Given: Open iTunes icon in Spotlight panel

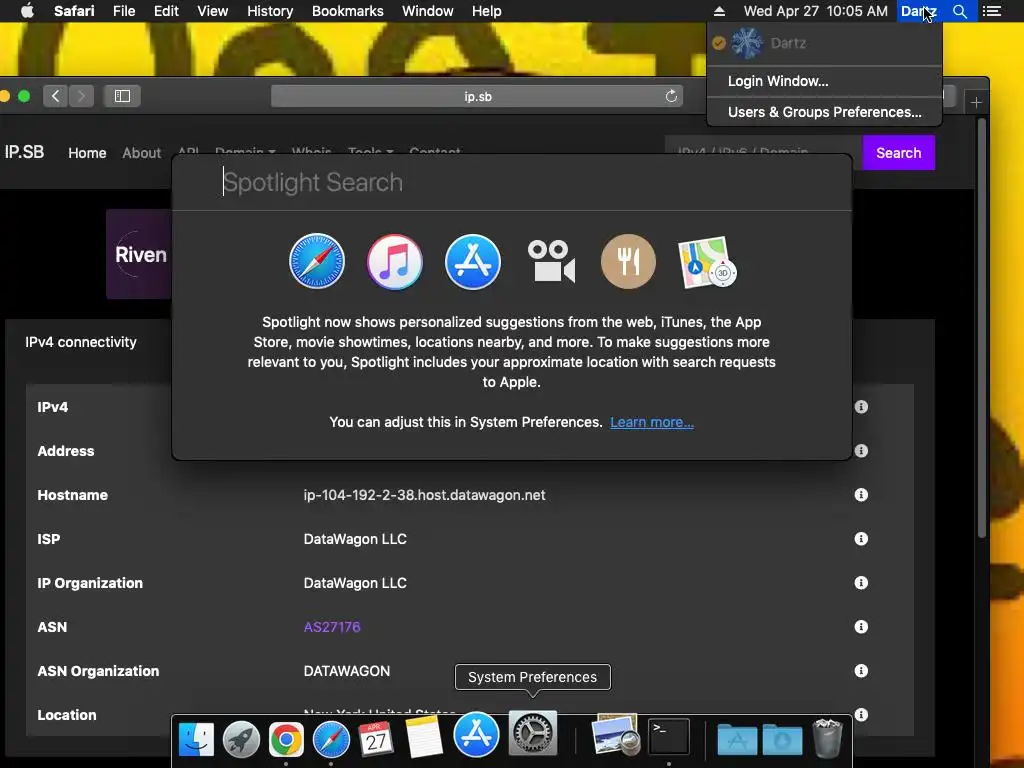Looking at the screenshot, I should click(x=394, y=261).
